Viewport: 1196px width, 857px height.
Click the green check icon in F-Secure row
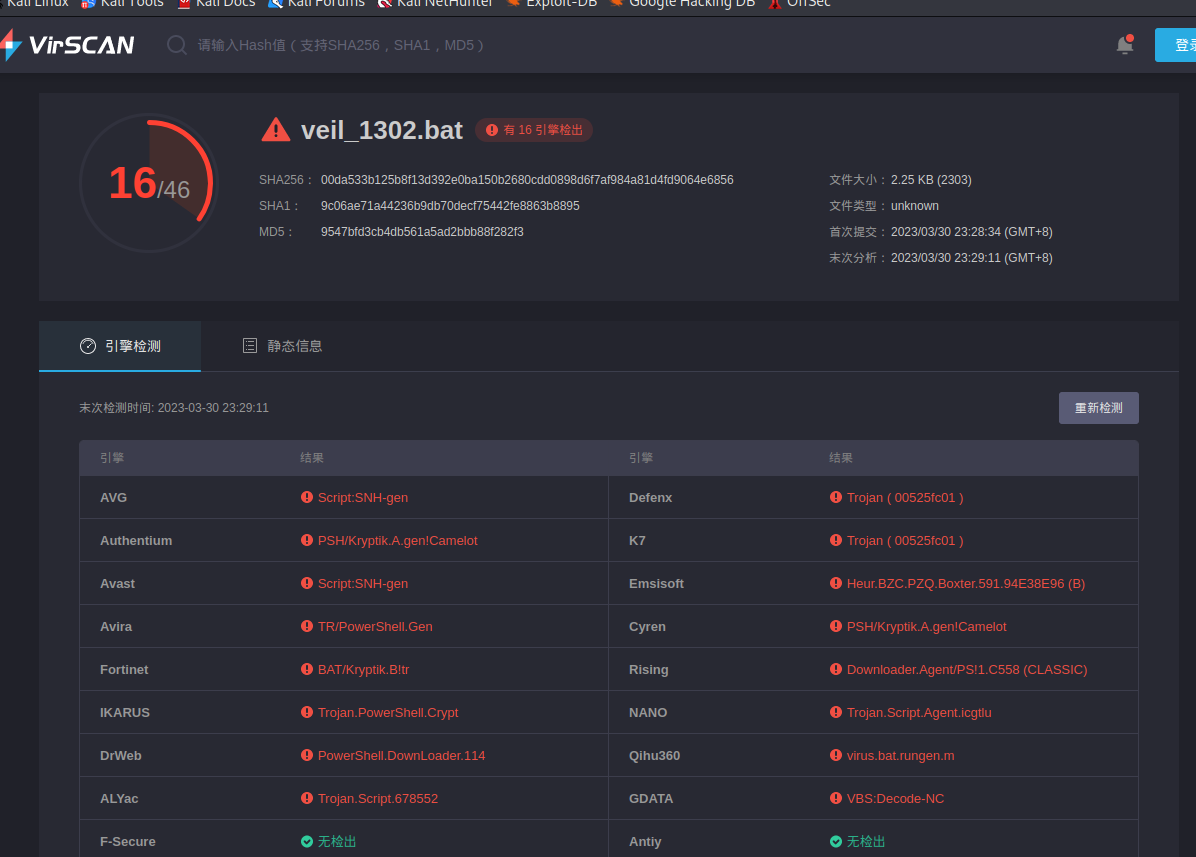click(x=307, y=842)
